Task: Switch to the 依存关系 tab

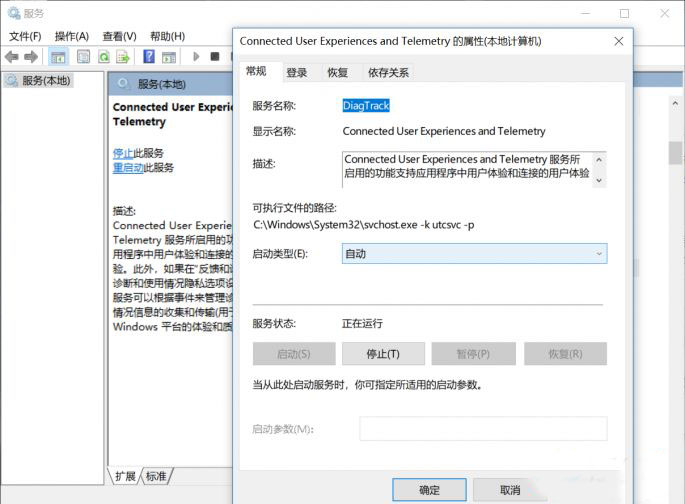Action: pos(388,72)
